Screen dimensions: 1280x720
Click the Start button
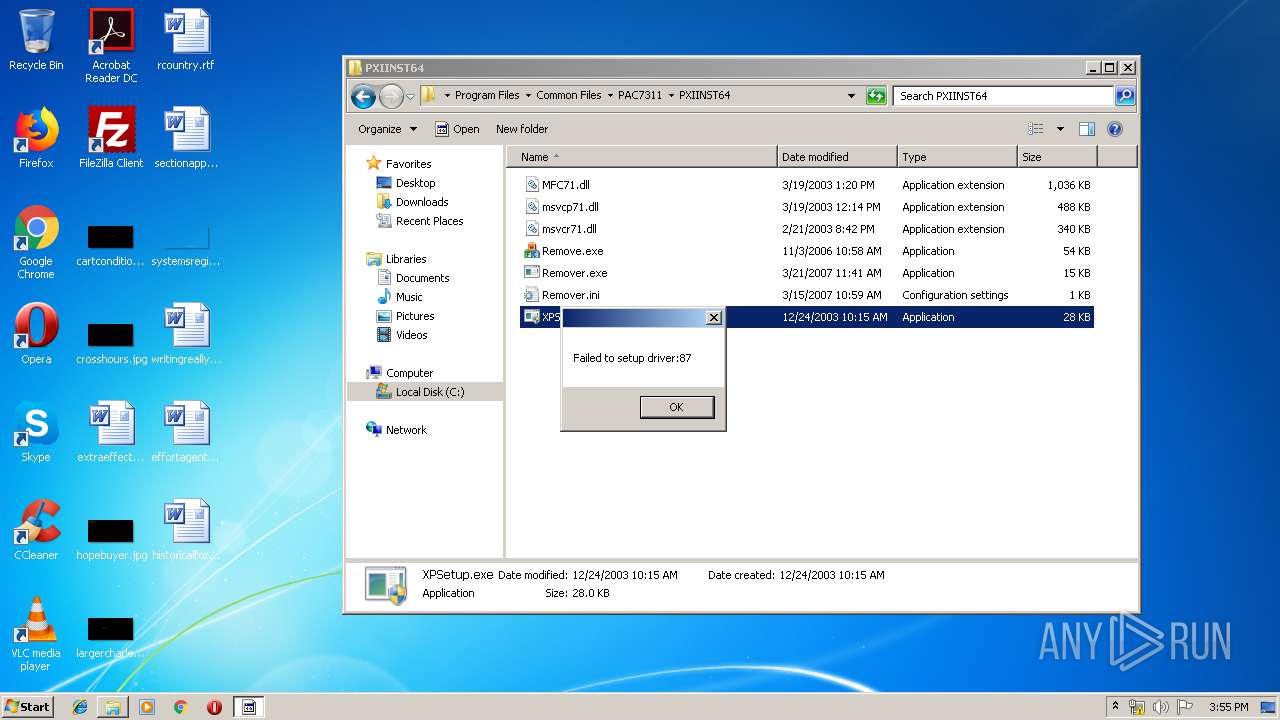pyautogui.click(x=27, y=706)
